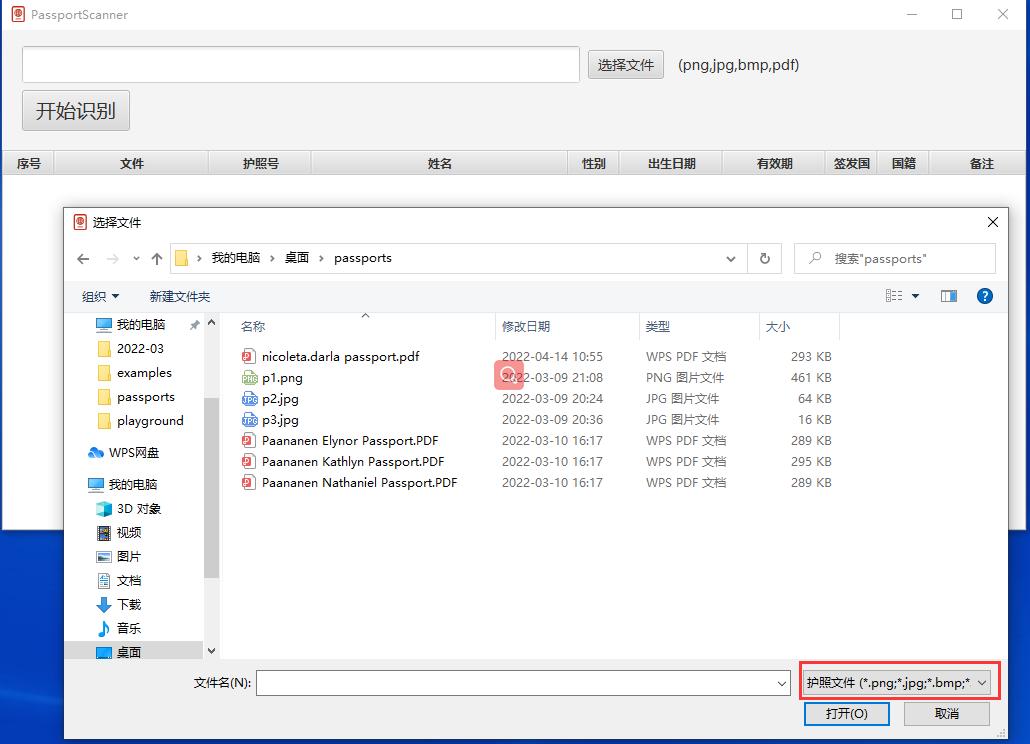This screenshot has width=1030, height=744.
Task: Click sidebar scrollbar up arrow
Action: (212, 323)
